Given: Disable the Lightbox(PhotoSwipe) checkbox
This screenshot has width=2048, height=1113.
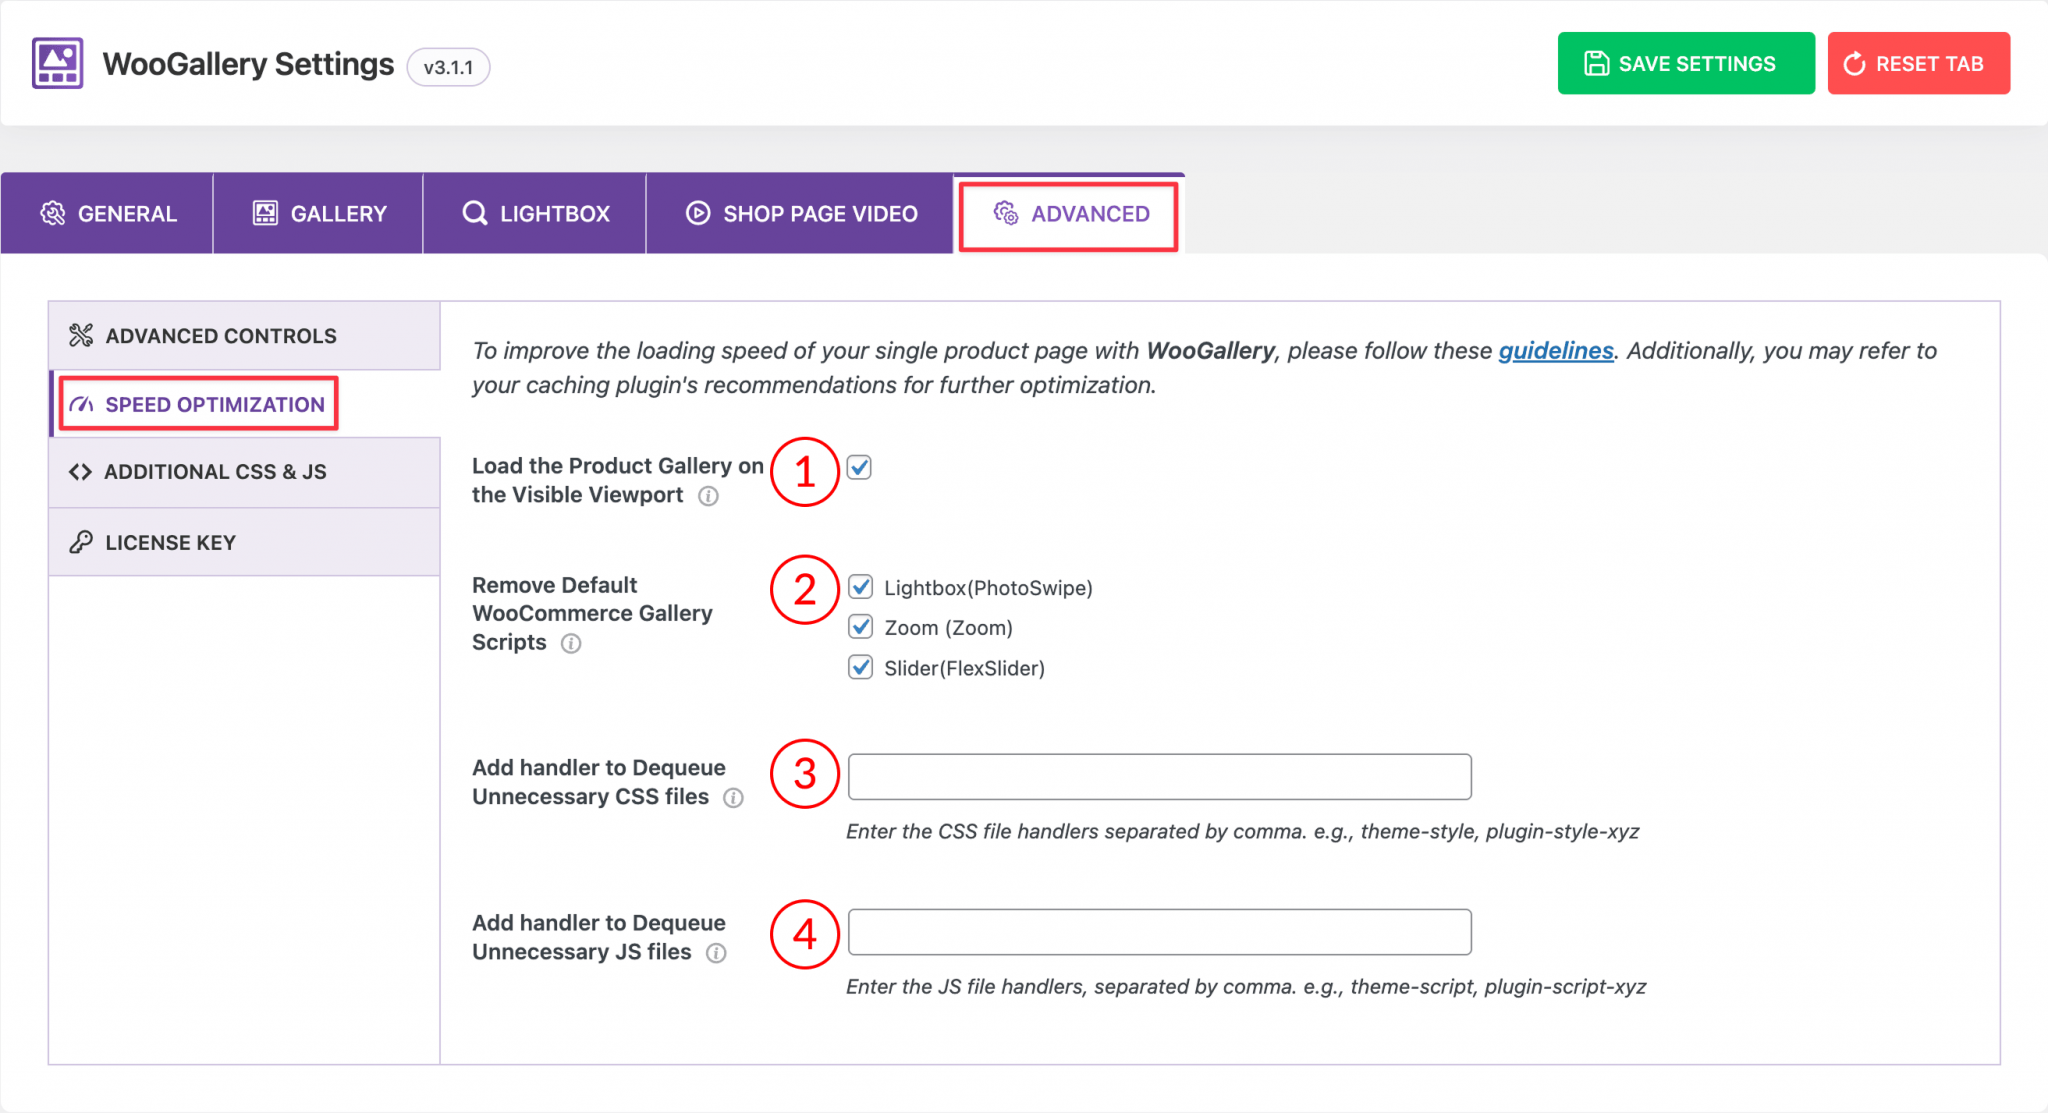Looking at the screenshot, I should [861, 587].
